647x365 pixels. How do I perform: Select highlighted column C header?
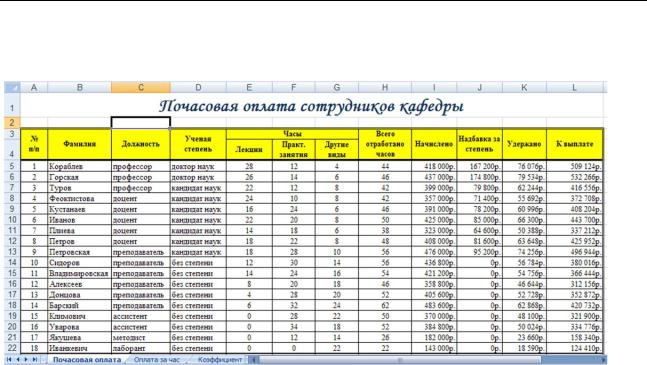pos(141,87)
